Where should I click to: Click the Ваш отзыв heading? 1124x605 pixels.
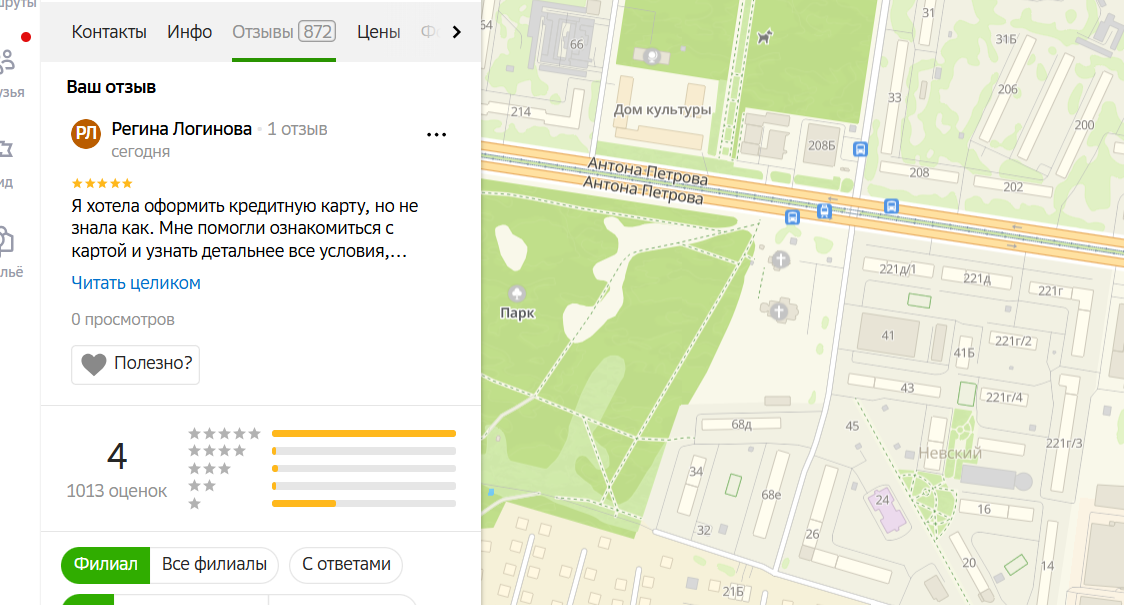111,87
